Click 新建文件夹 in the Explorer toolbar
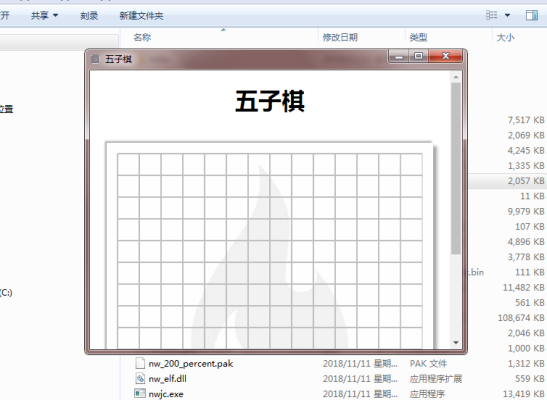This screenshot has width=547, height=401. [141, 16]
